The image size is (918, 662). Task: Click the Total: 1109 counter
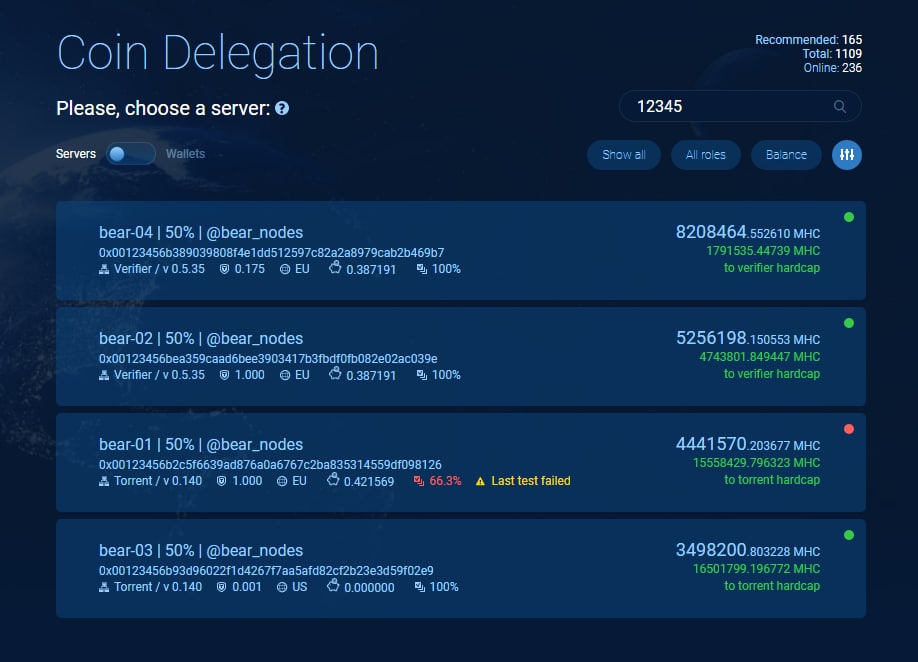pos(832,54)
